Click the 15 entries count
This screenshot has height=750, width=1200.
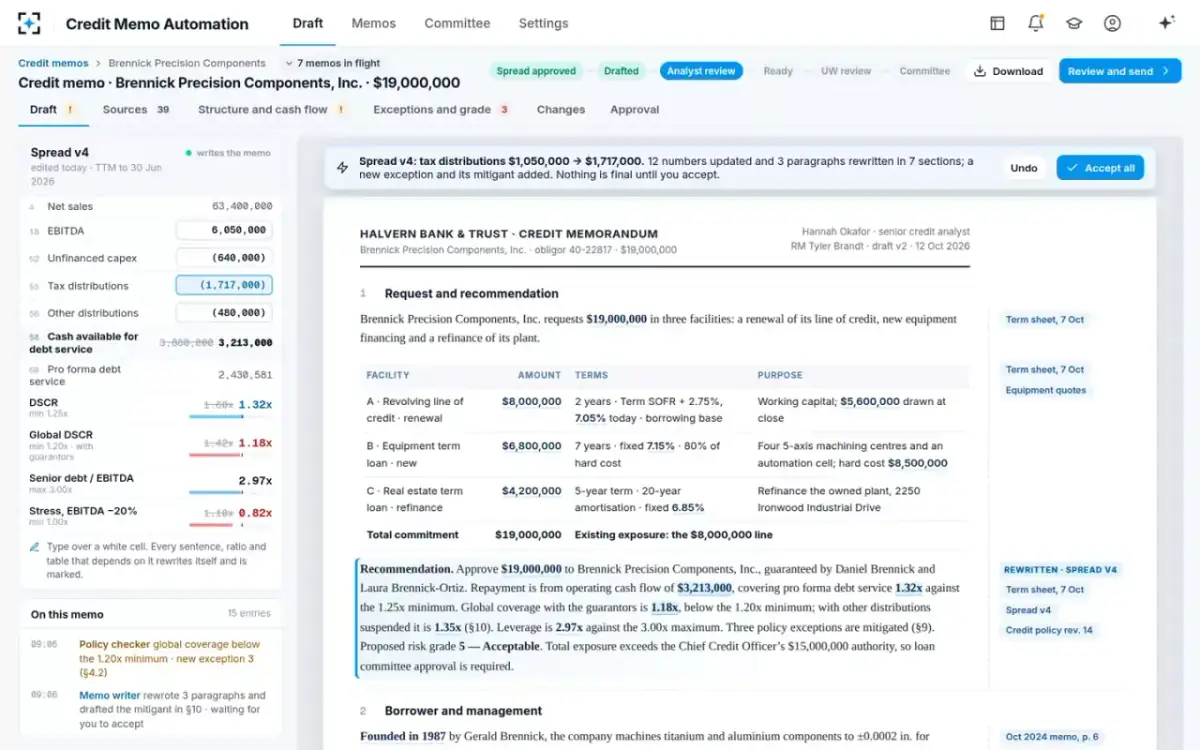click(249, 614)
